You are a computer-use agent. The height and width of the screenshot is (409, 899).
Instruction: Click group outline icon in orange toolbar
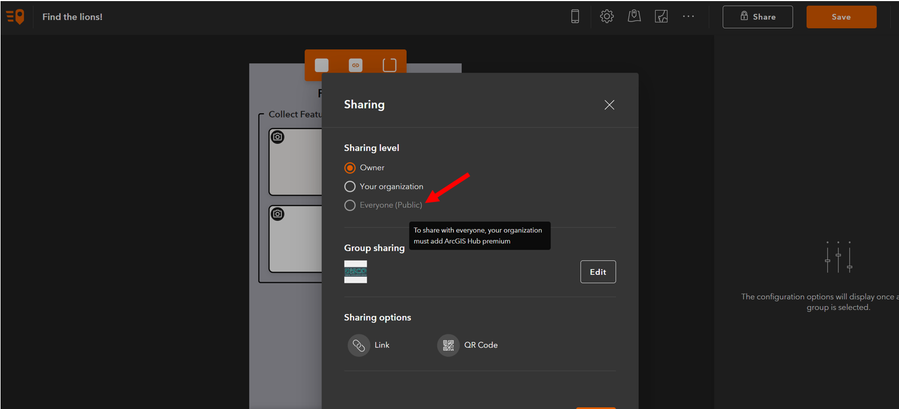tap(389, 65)
